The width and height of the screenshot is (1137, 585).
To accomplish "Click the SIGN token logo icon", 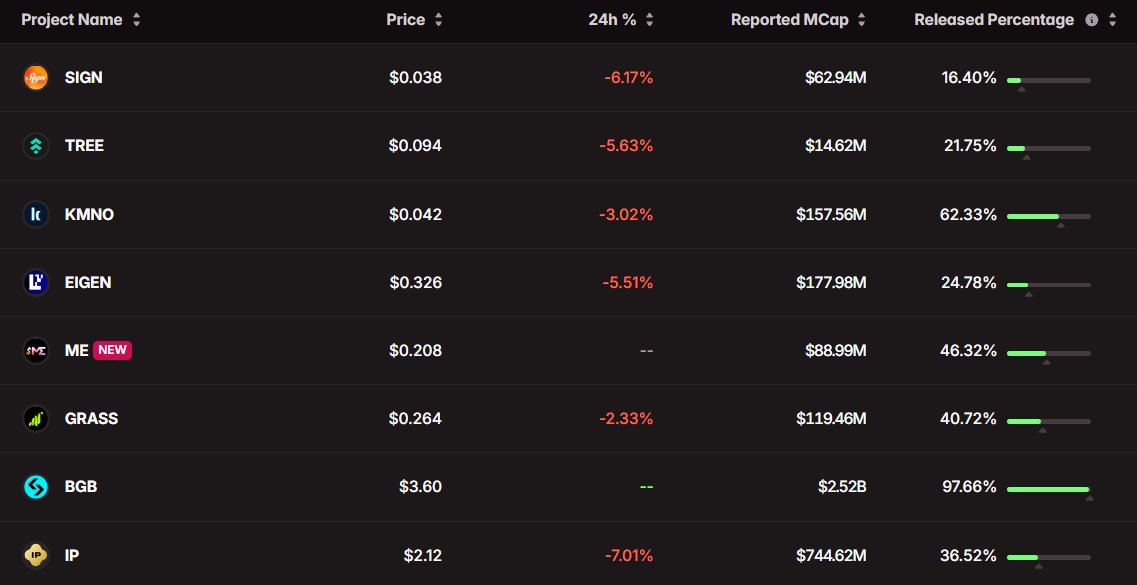I will tap(36, 77).
